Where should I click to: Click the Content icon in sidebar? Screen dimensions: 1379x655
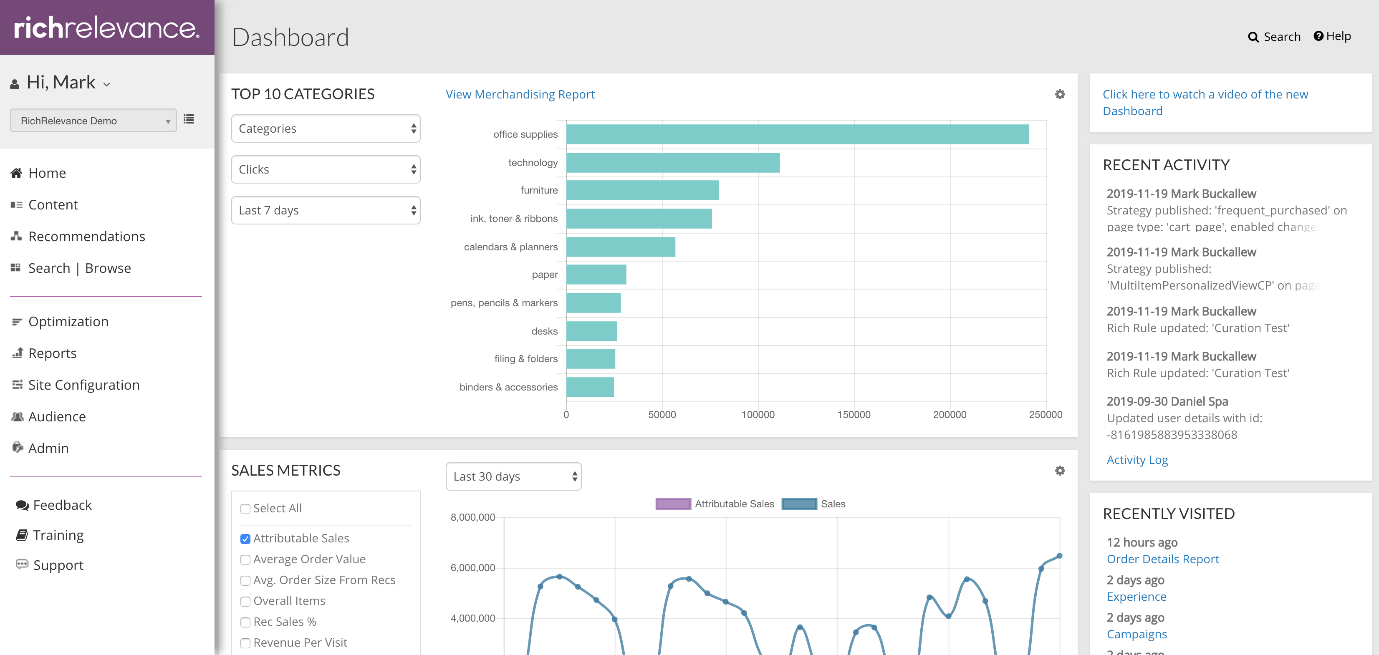pyautogui.click(x=16, y=205)
